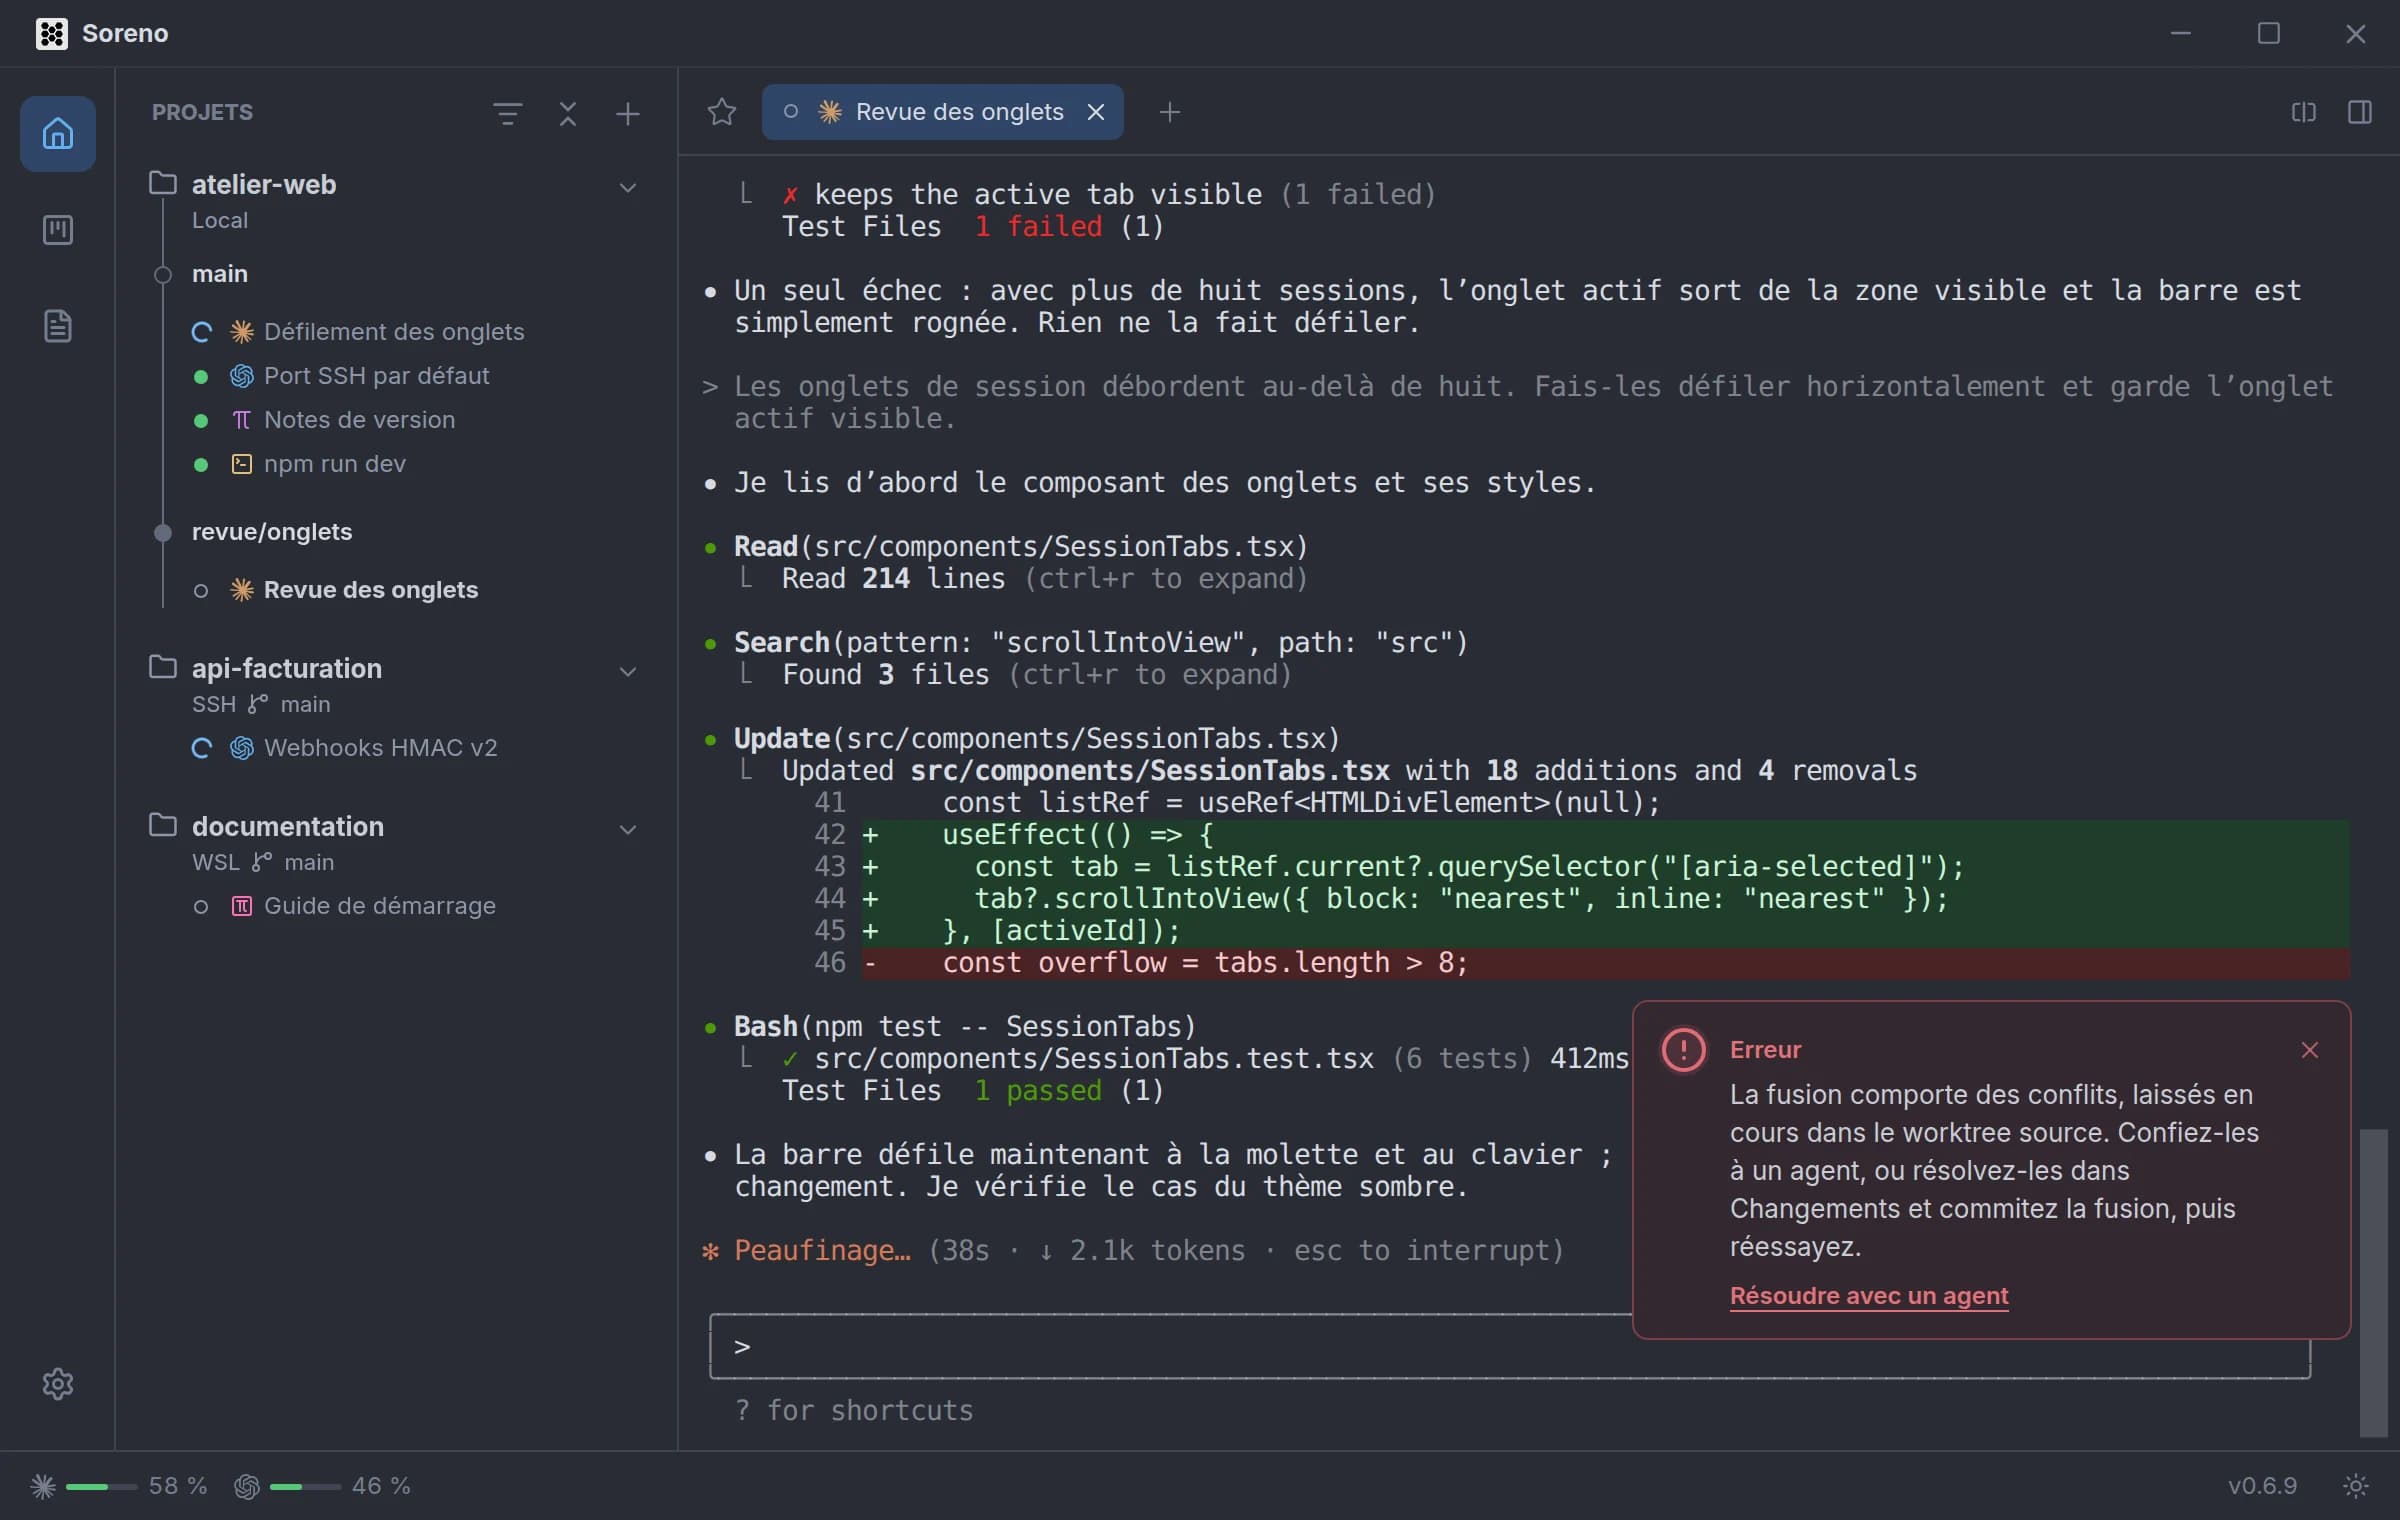Open Défilement des onglets session
Image resolution: width=2400 pixels, height=1520 pixels.
(394, 332)
